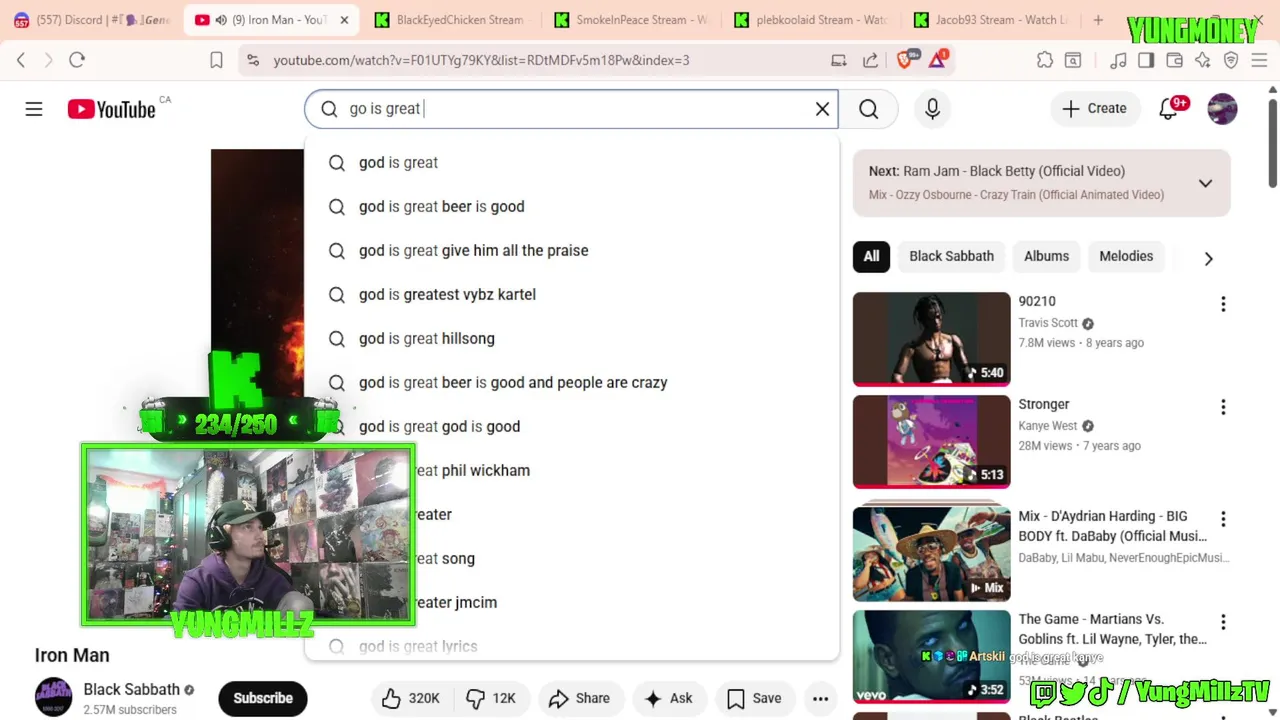Open a new browser tab
This screenshot has width=1280, height=720.
(x=1098, y=20)
